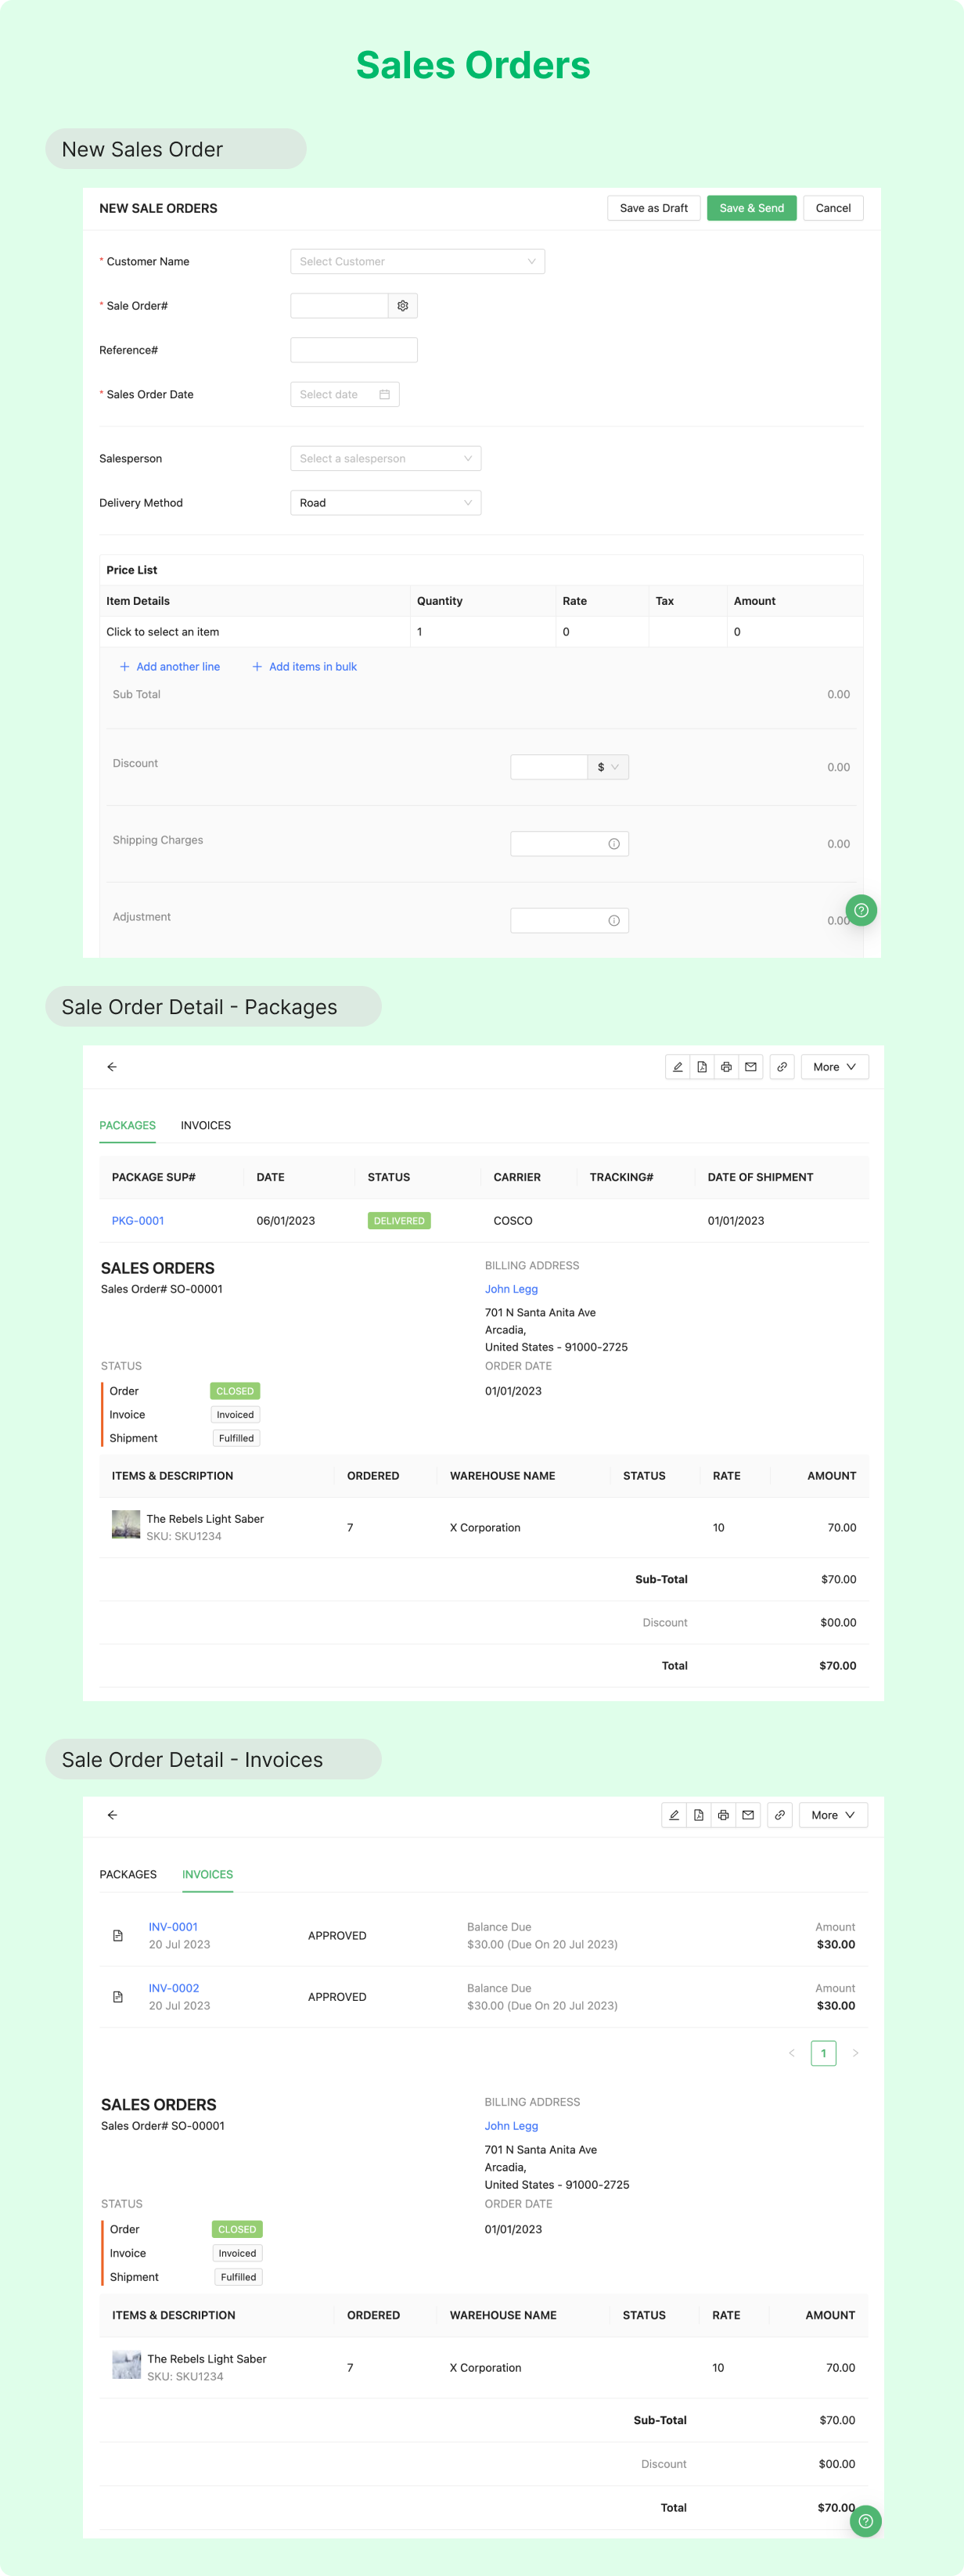Expand More menu in Invoices detail toolbar
Screen dimensions: 964x2576
pyautogui.click(x=833, y=1815)
